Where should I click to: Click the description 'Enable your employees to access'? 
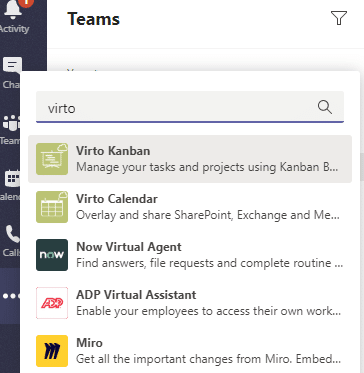tap(209, 311)
